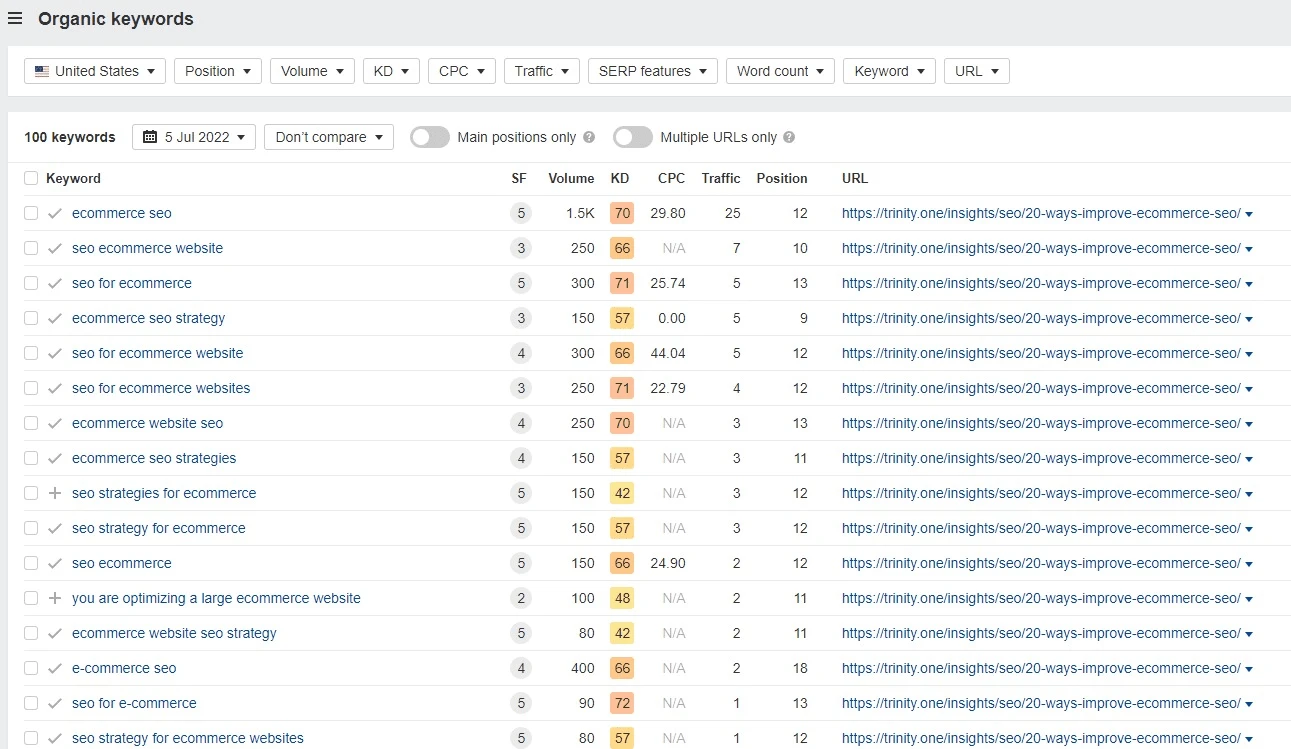1291x749 pixels.
Task: Open the SERP features filter dropdown
Action: click(652, 71)
